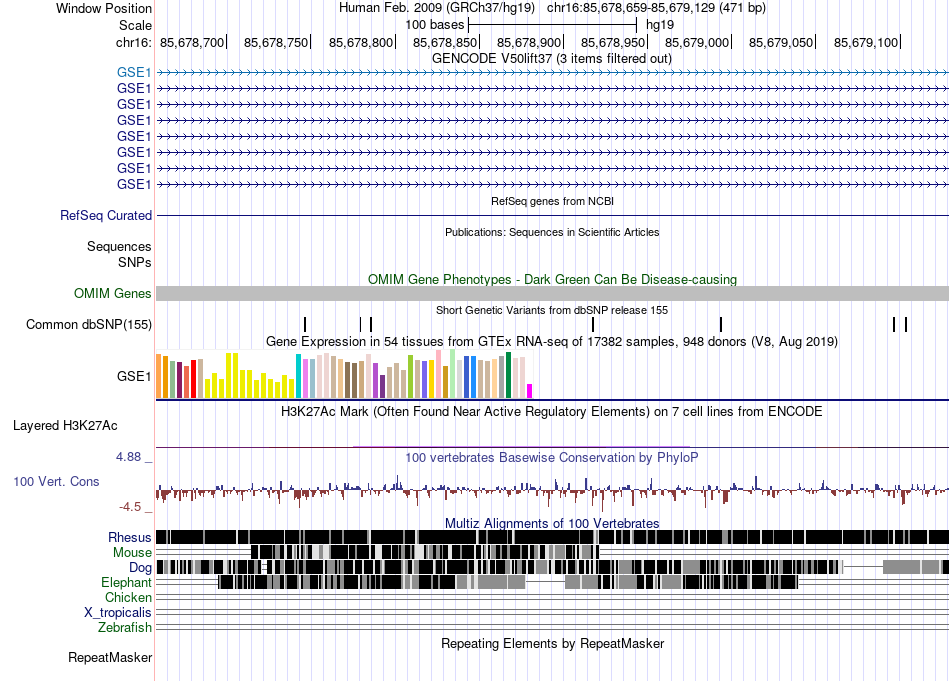
Task: Click the 'Scale' label
Action: pyautogui.click(x=135, y=25)
